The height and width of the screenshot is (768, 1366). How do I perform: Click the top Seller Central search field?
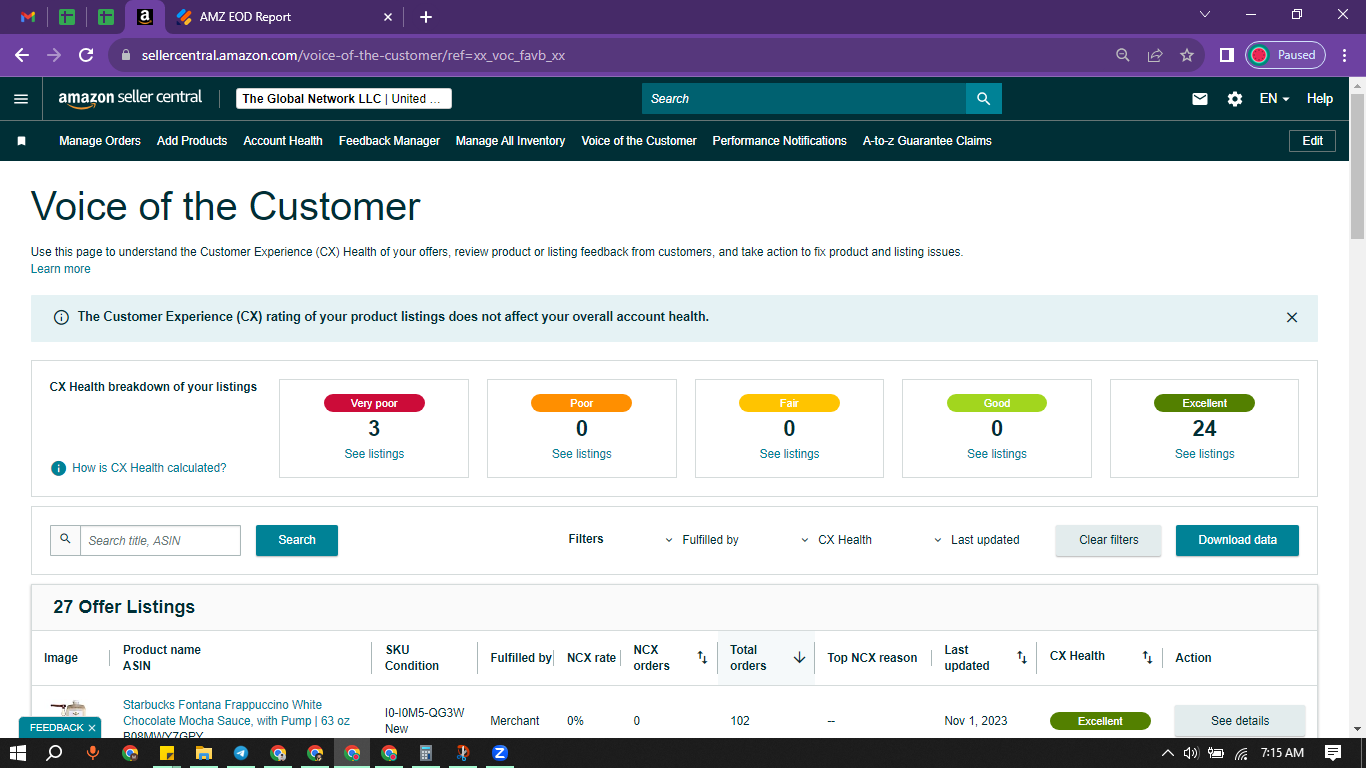coord(804,99)
